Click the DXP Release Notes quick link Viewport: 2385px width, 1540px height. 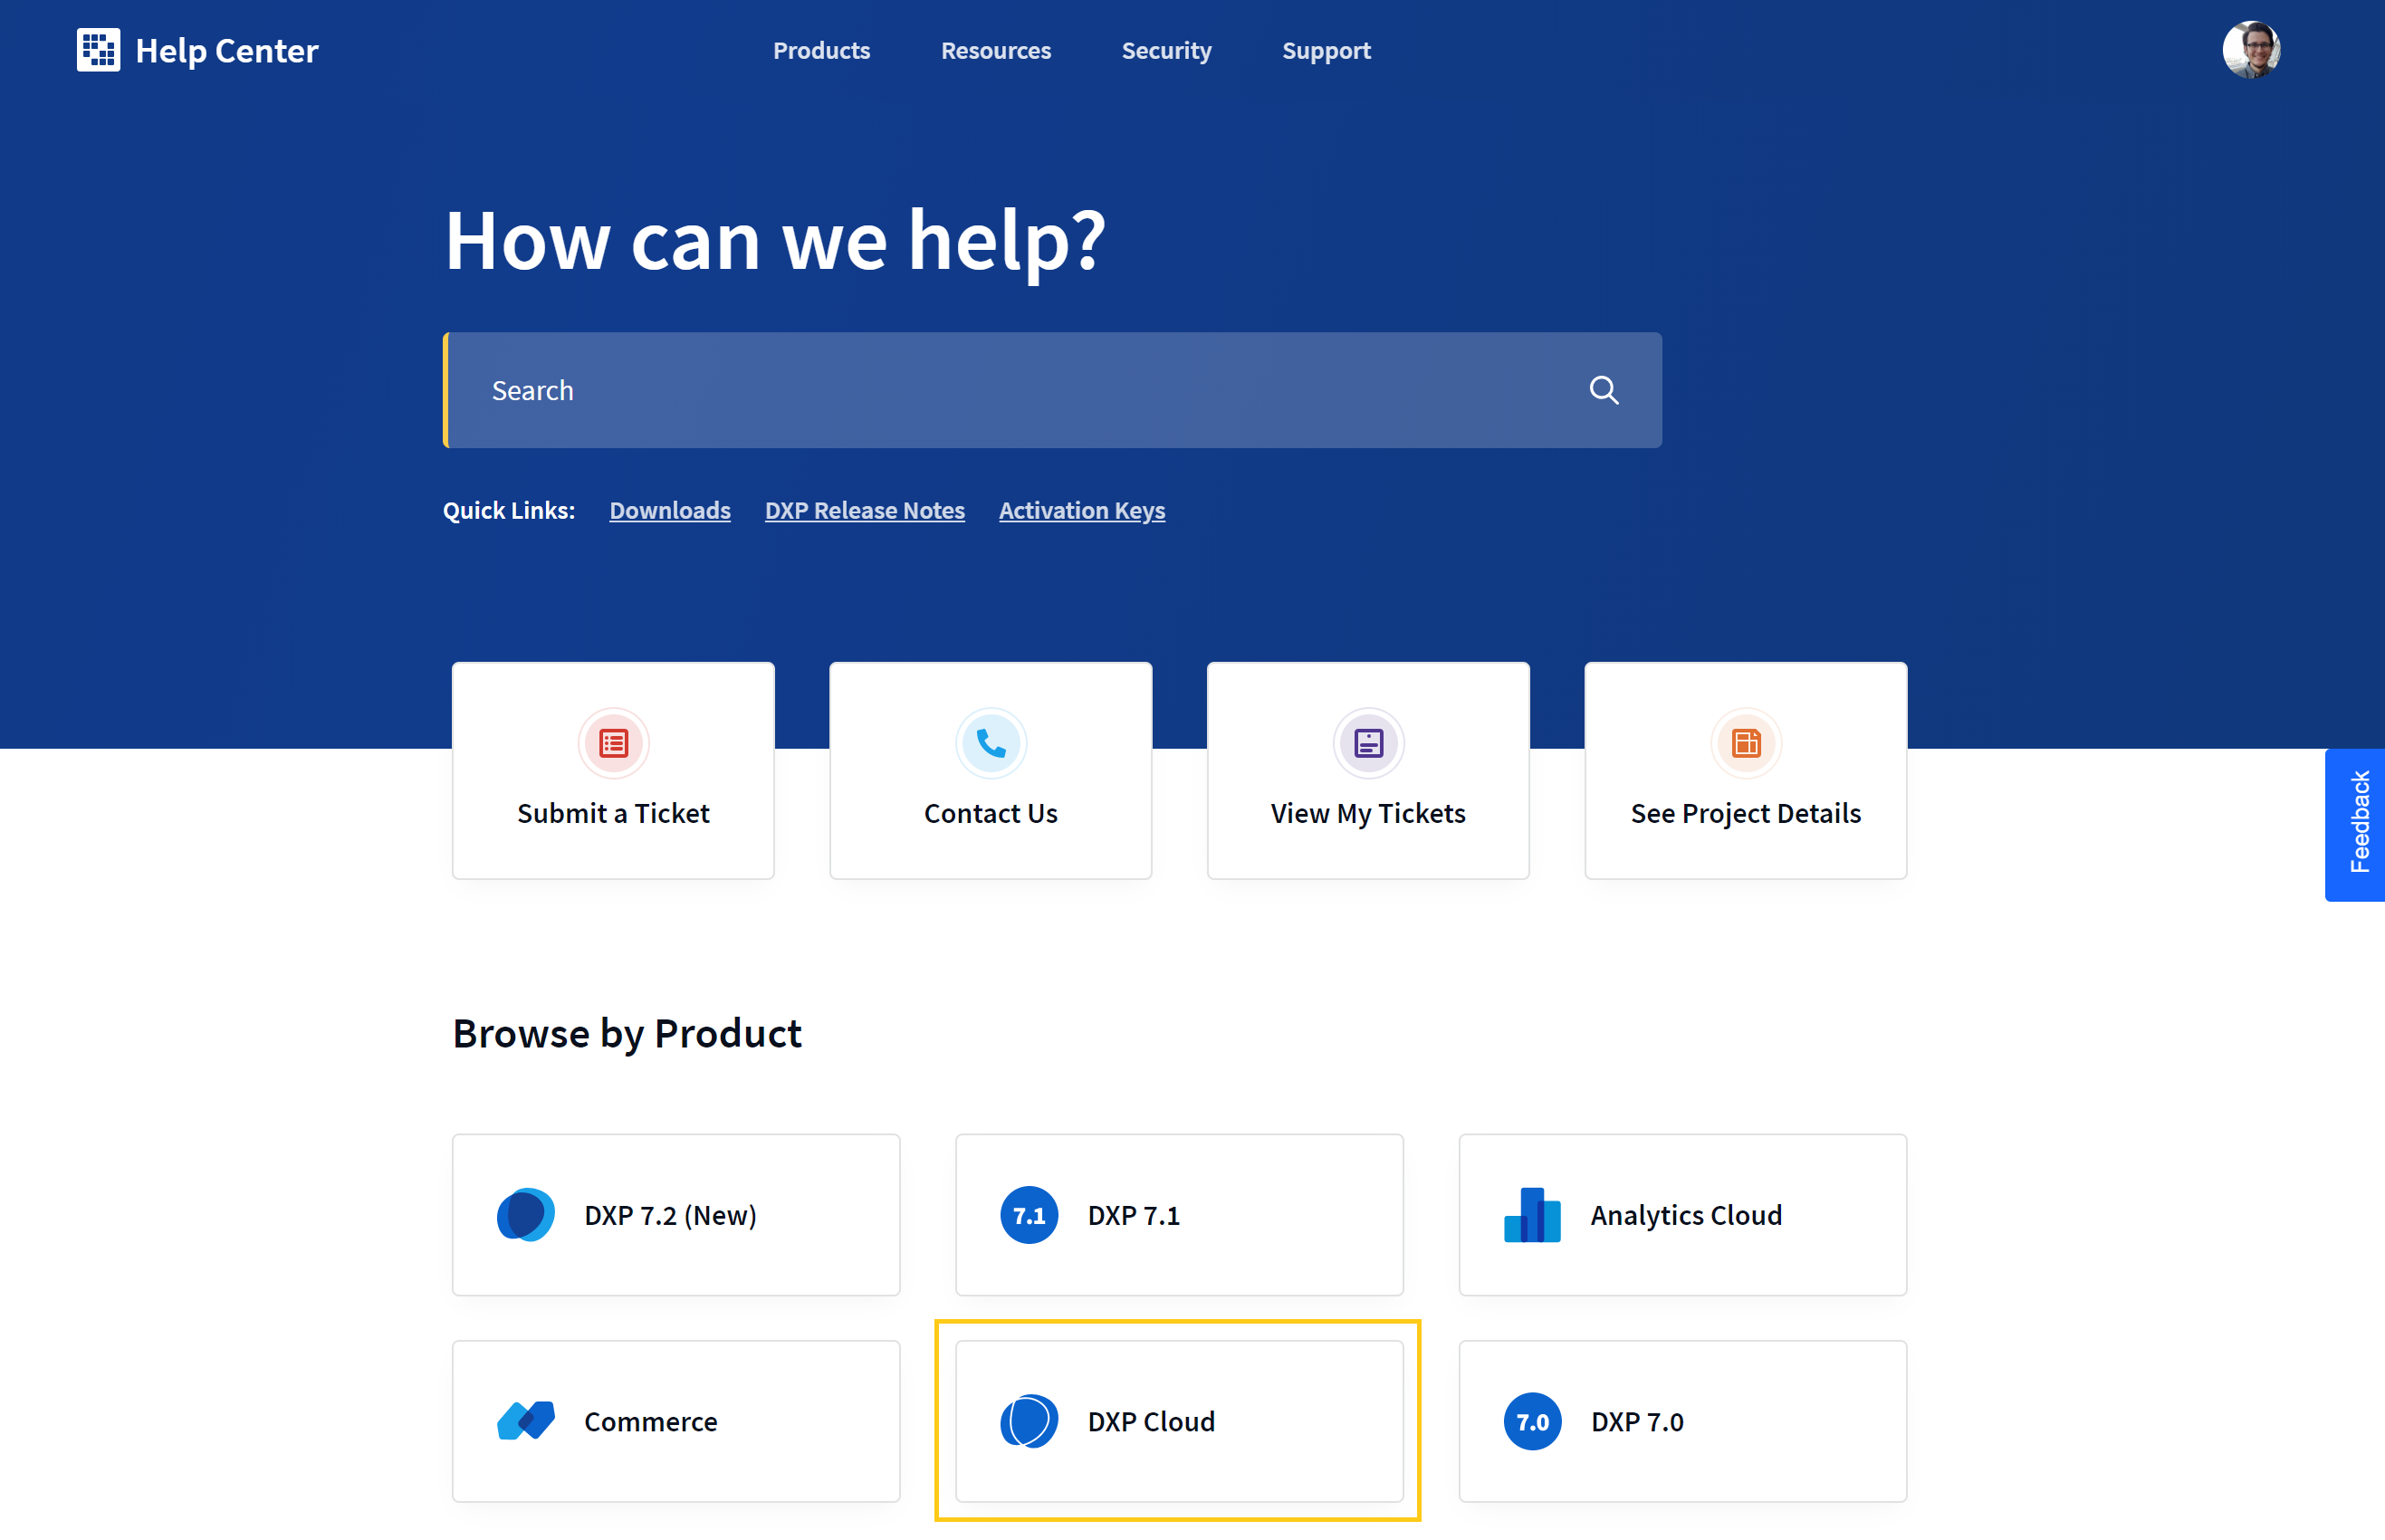point(864,510)
